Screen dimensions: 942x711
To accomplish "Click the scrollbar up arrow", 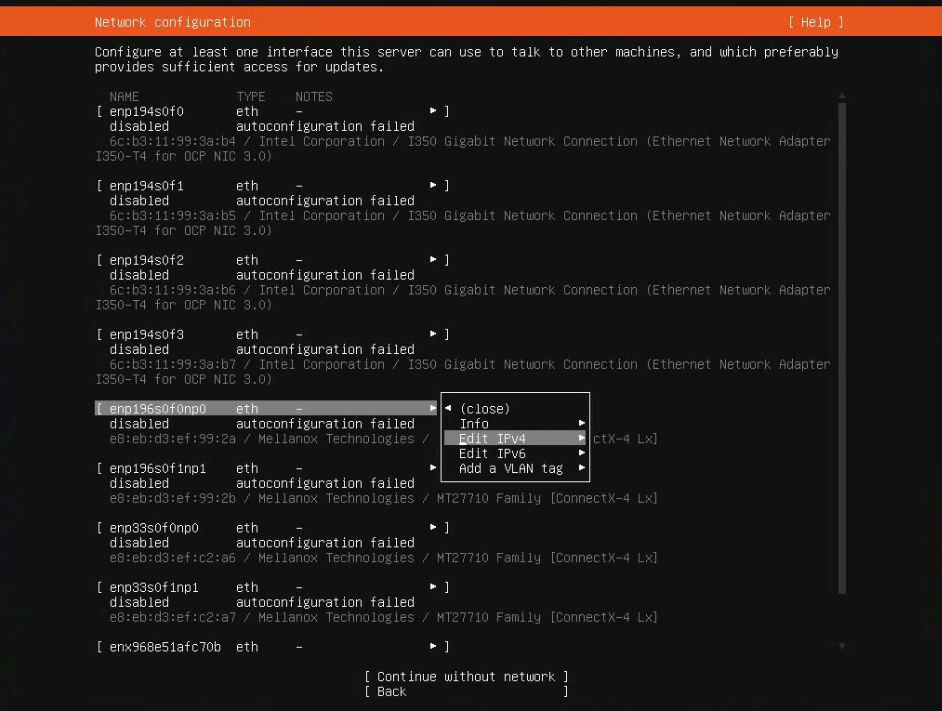I will click(841, 96).
